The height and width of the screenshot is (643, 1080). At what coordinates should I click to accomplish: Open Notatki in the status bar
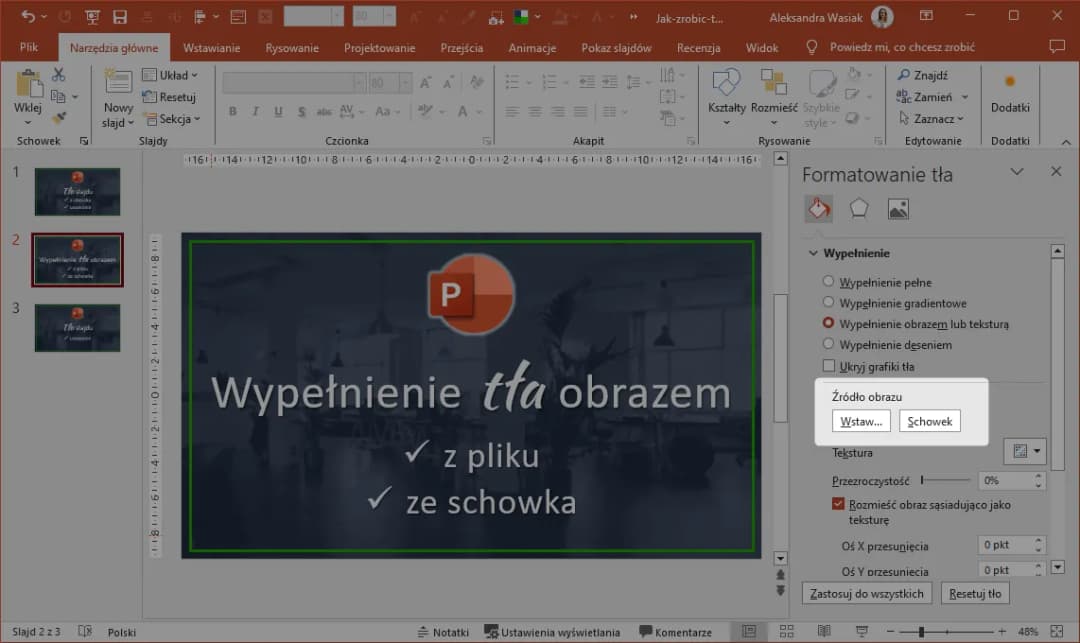tap(442, 632)
